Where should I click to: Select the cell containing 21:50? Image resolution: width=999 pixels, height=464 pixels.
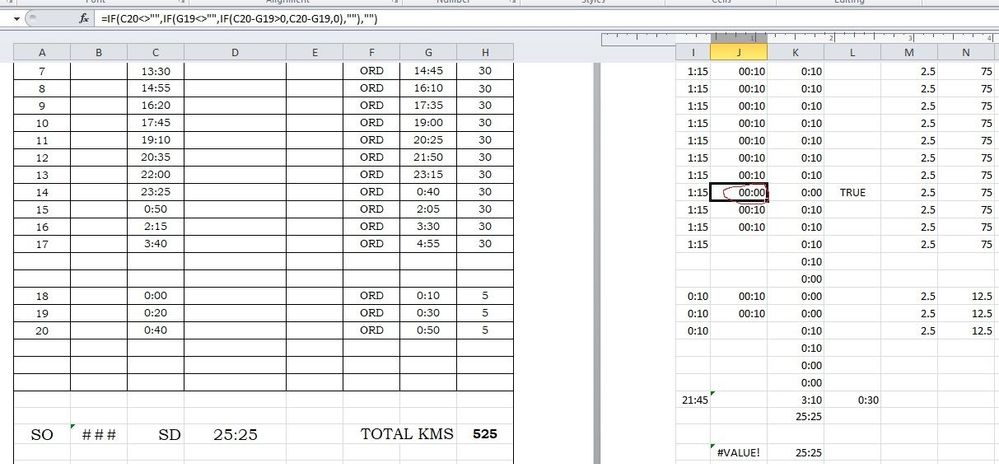[428, 157]
